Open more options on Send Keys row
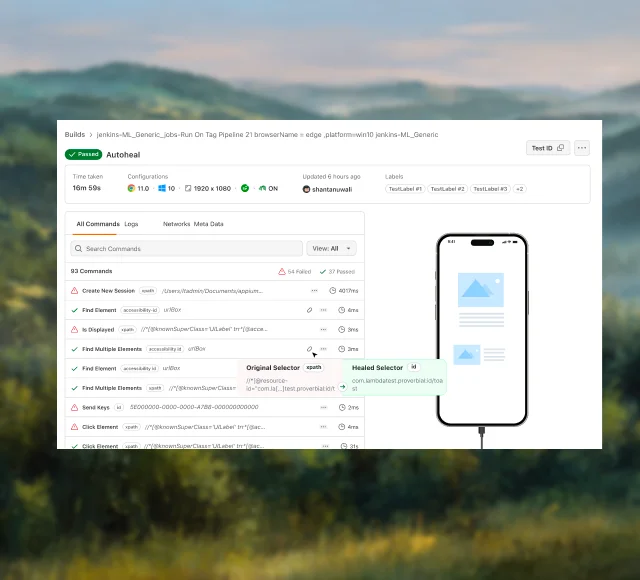This screenshot has height=580, width=640. pyautogui.click(x=323, y=407)
